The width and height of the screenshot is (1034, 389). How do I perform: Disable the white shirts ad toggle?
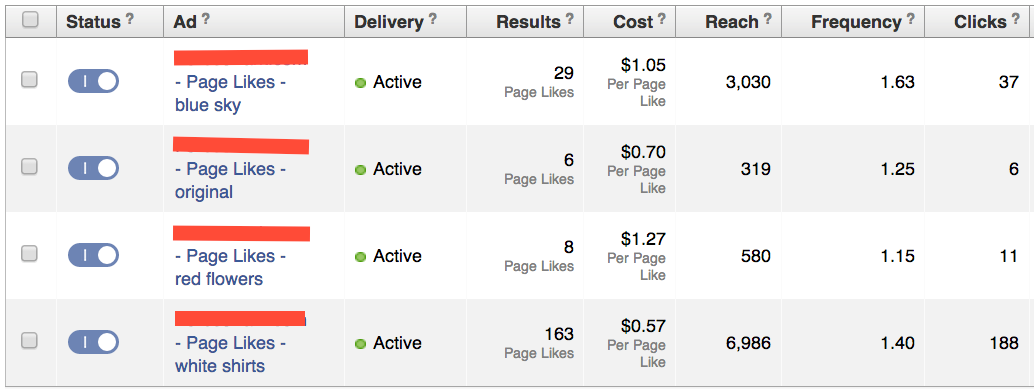(93, 342)
